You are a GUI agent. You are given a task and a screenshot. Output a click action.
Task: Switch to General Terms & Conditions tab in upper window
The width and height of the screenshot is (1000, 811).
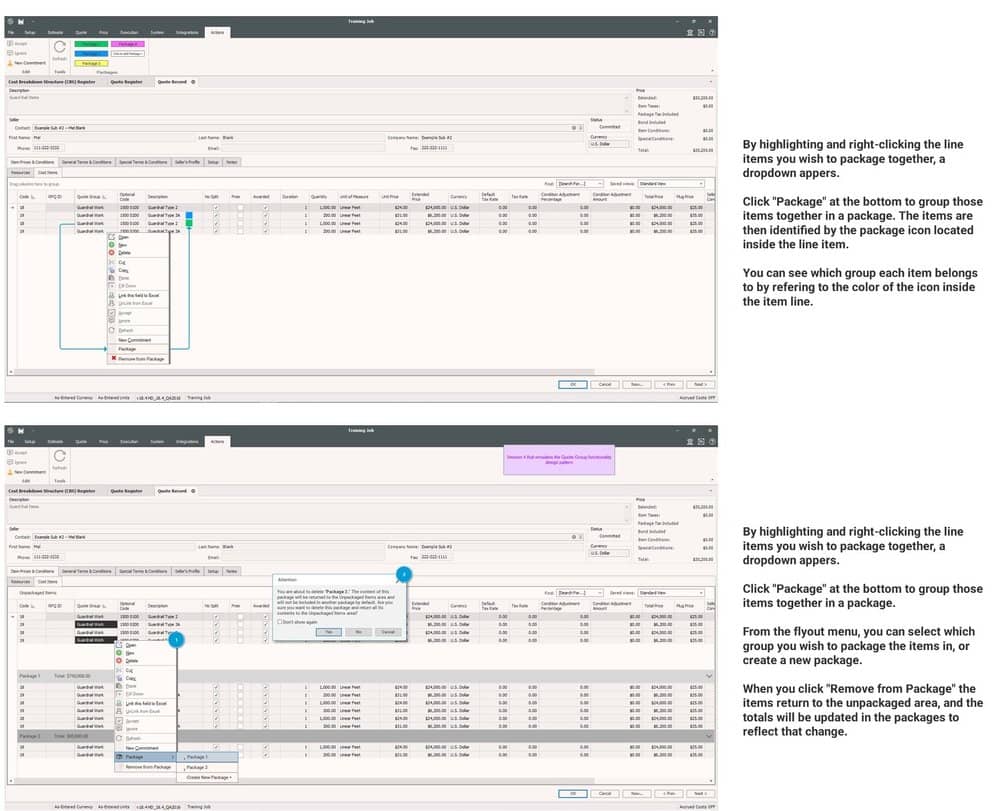[x=86, y=161]
